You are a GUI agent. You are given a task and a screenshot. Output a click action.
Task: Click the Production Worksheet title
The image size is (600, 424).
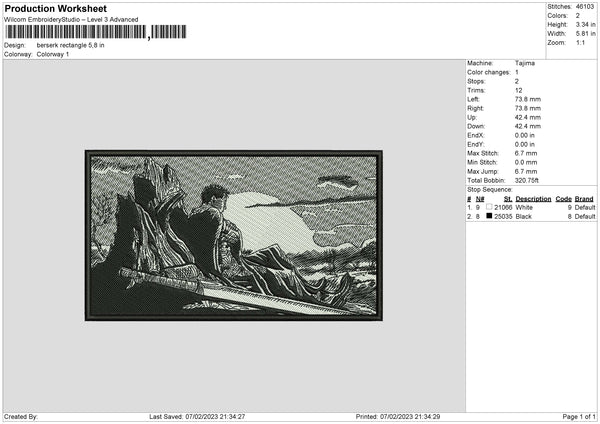tap(55, 8)
